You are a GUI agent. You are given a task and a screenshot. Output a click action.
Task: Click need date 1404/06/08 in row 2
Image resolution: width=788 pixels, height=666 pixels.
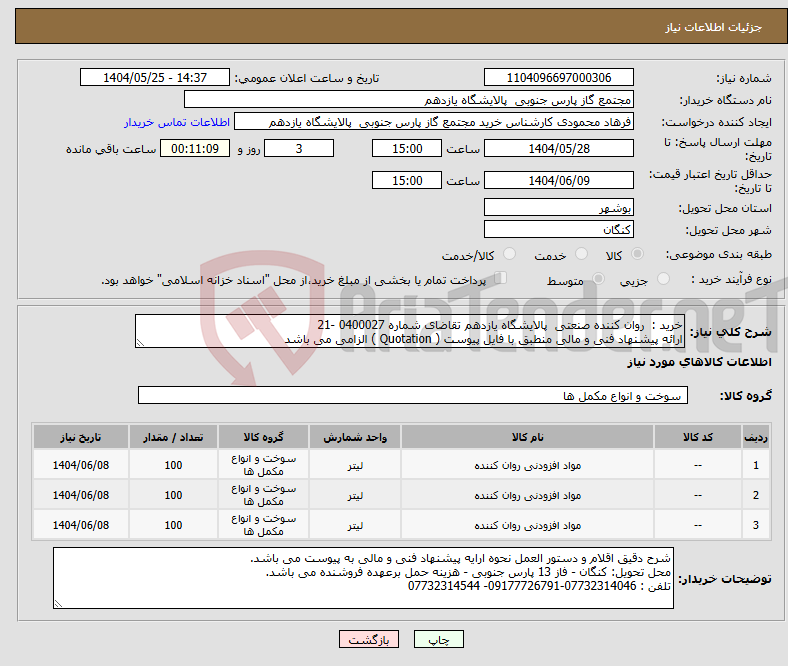pyautogui.click(x=81, y=495)
